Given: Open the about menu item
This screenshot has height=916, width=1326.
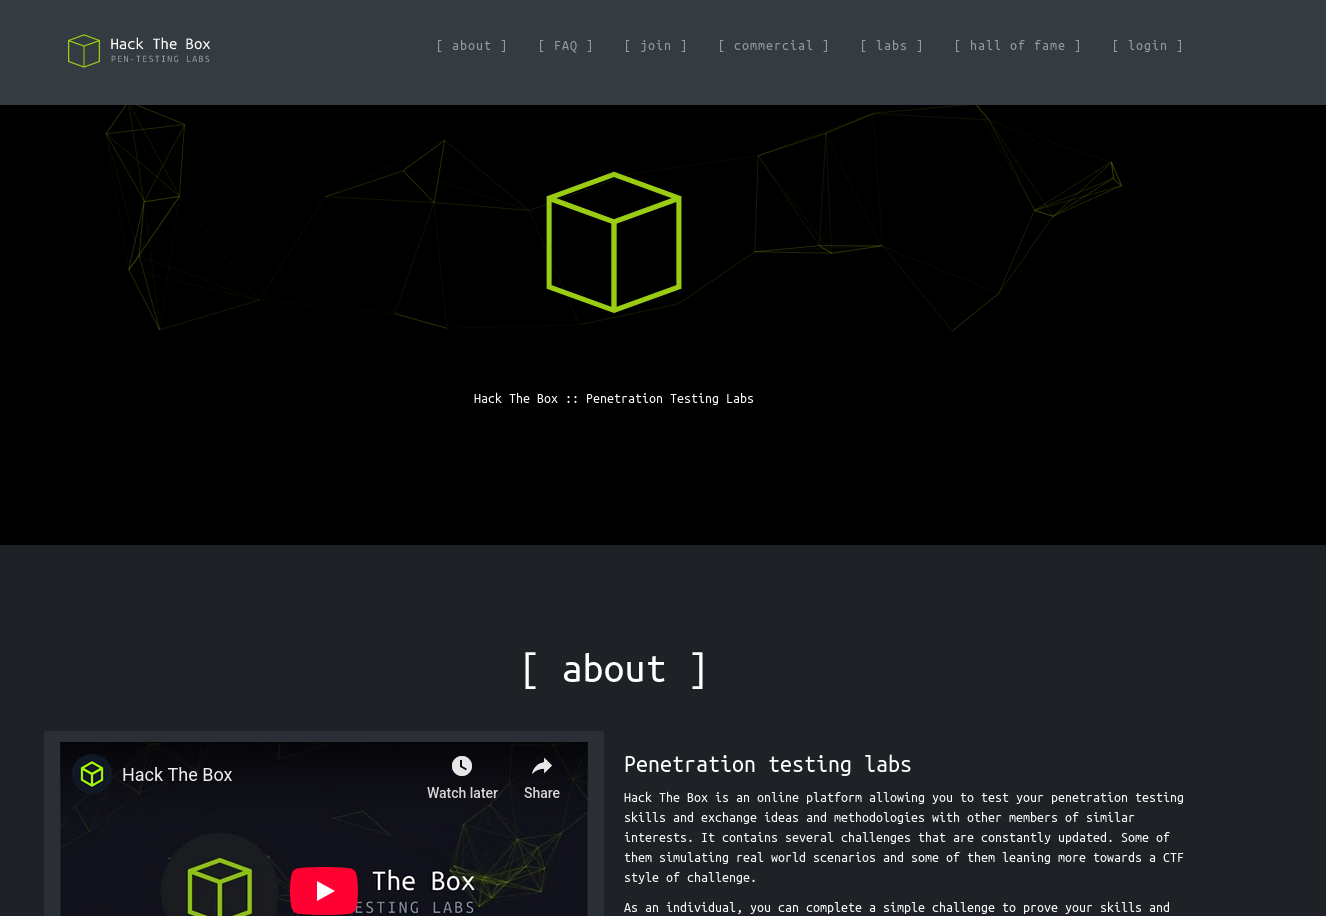Looking at the screenshot, I should click(471, 46).
